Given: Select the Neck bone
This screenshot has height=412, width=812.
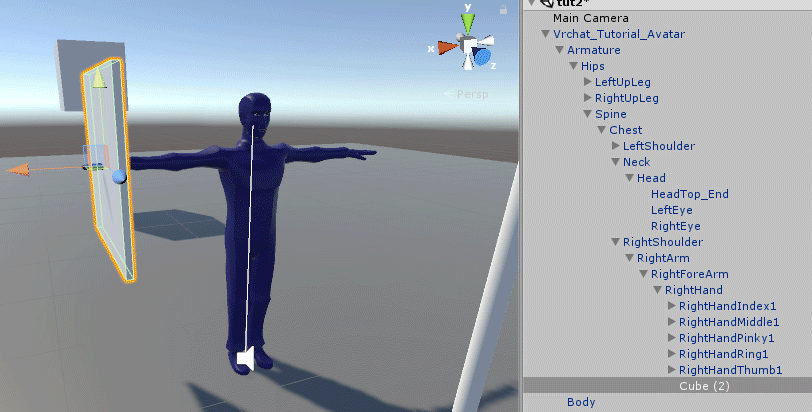Looking at the screenshot, I should [x=636, y=162].
